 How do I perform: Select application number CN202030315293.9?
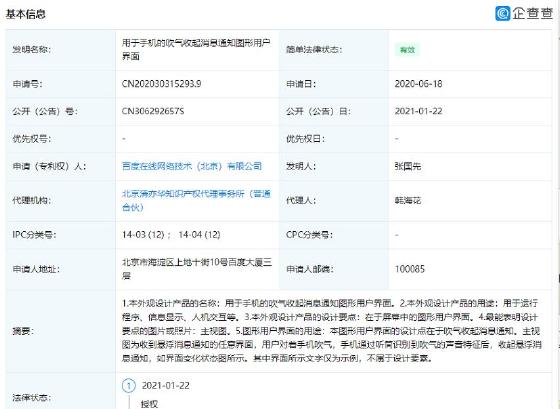161,84
